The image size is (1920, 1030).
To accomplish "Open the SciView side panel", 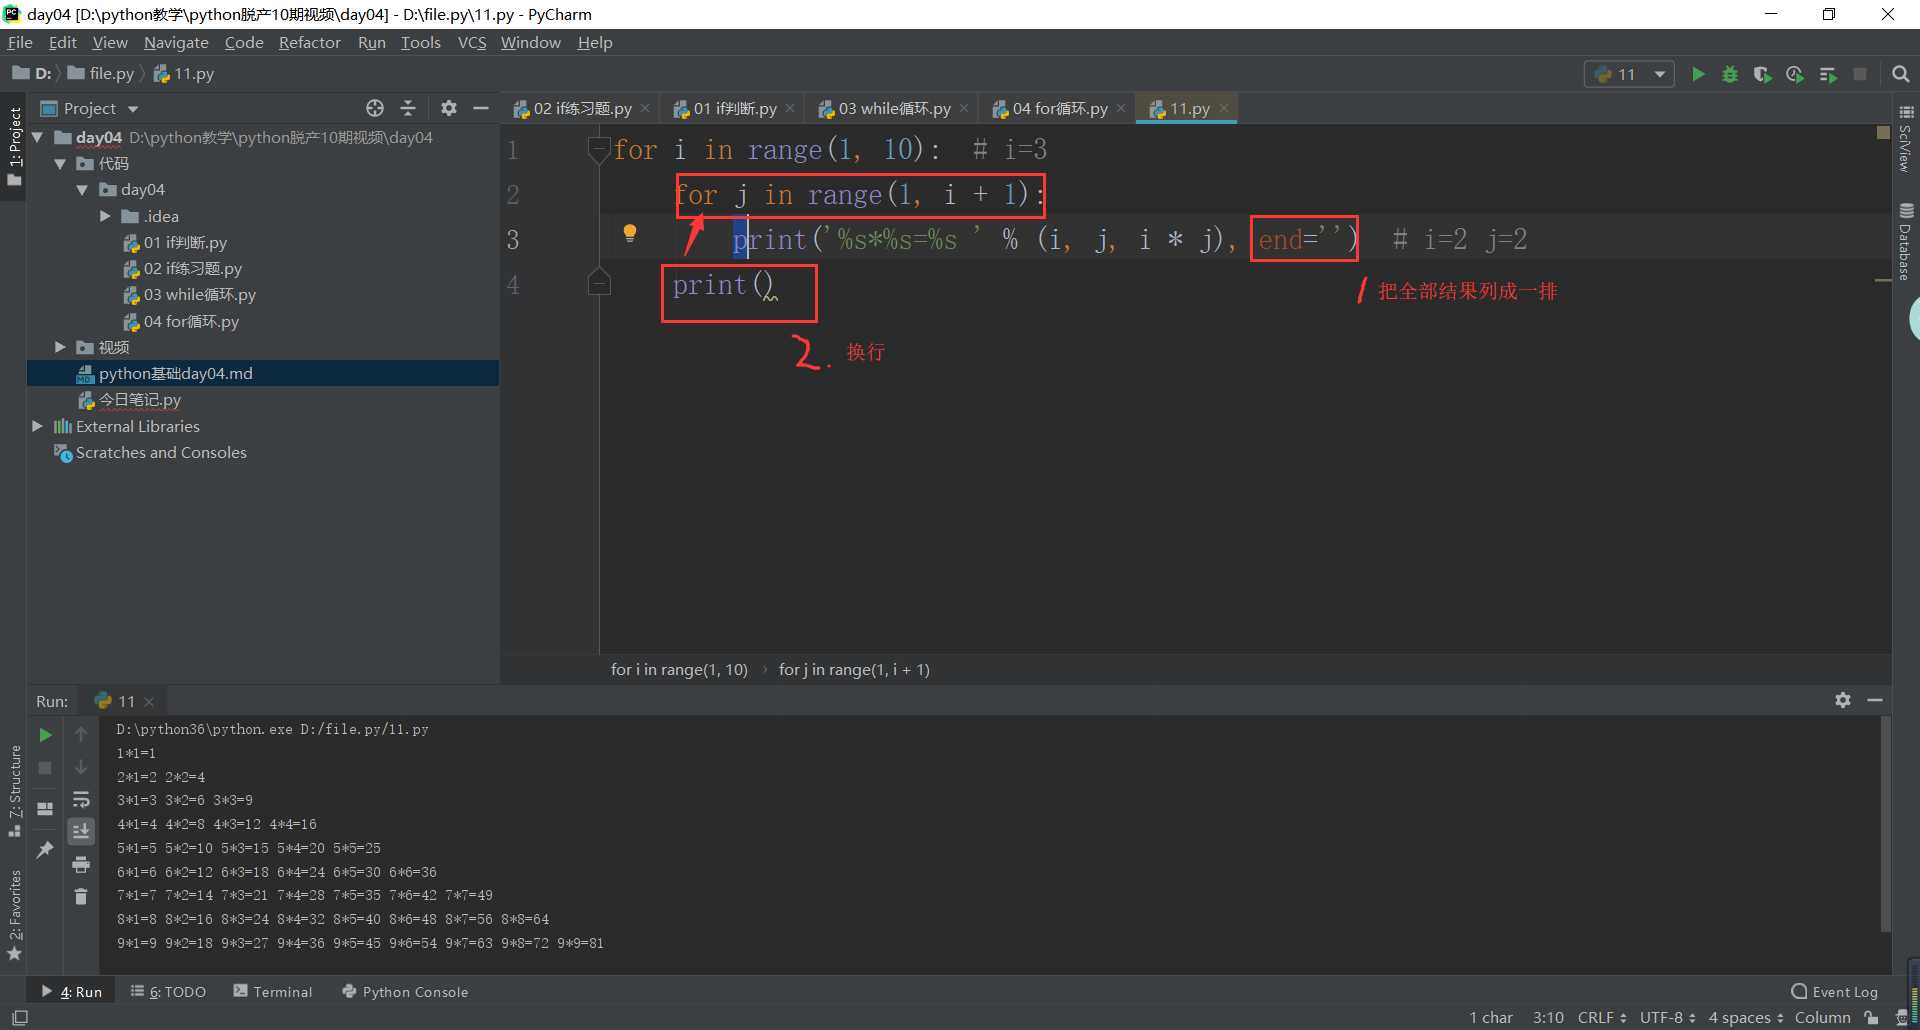I will (1906, 138).
